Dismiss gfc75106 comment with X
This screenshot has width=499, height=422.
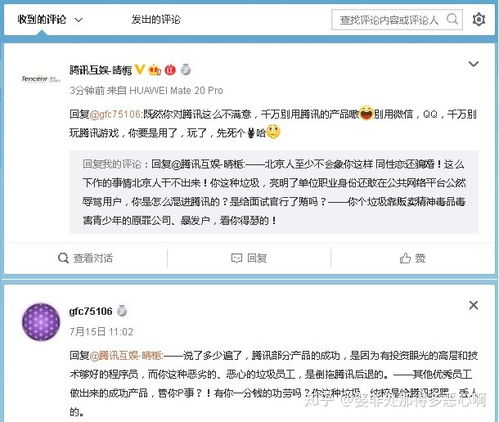[x=473, y=305]
